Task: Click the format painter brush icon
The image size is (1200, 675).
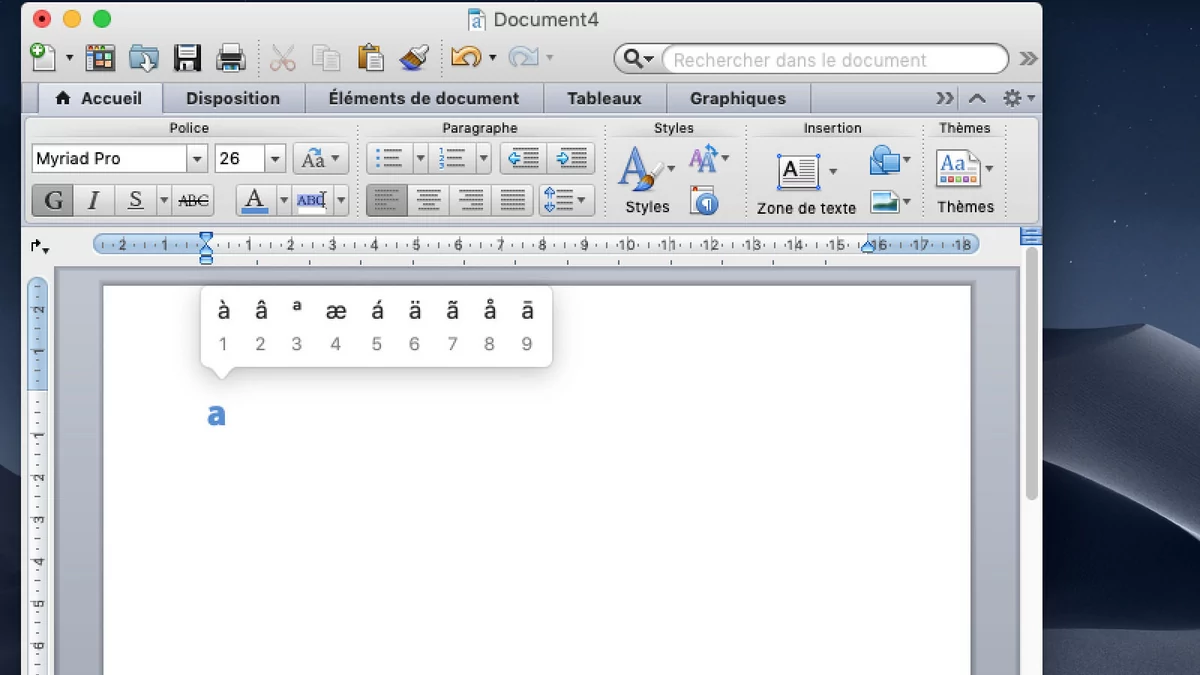Action: (x=414, y=58)
